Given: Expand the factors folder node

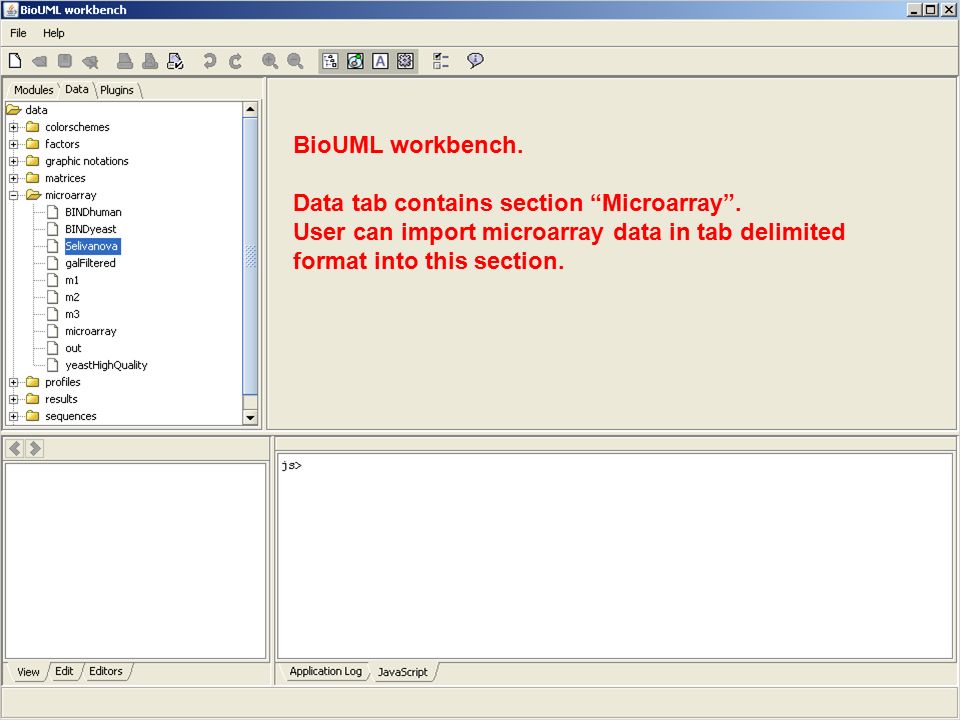Looking at the screenshot, I should pos(13,144).
